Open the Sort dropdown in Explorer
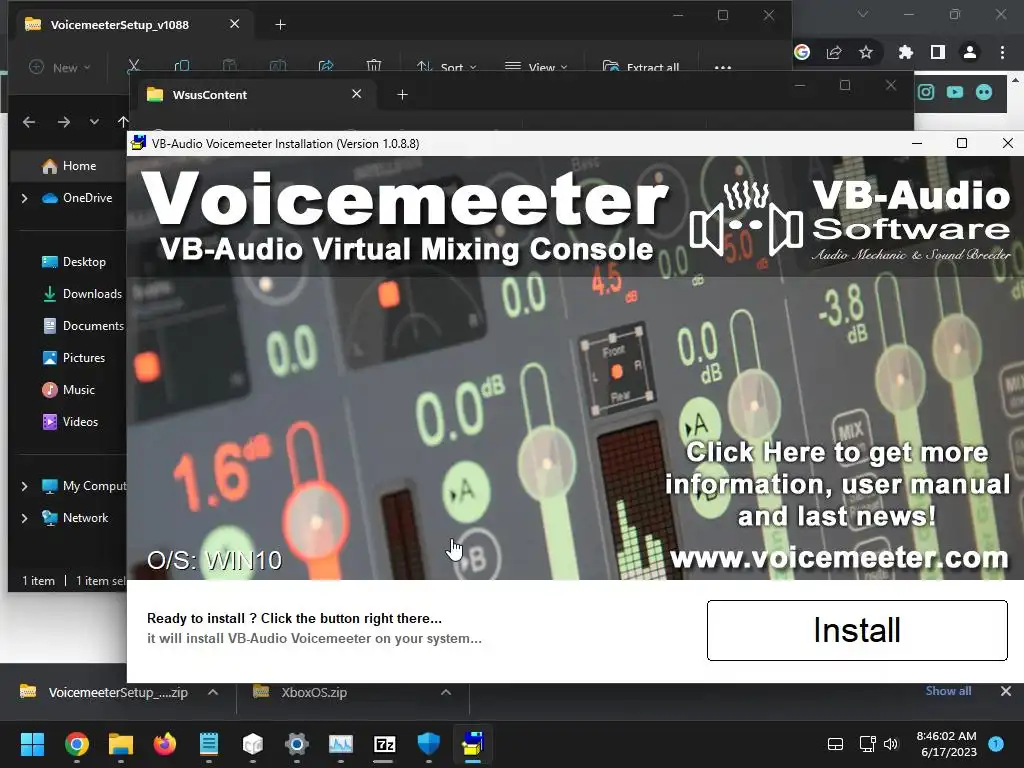The height and width of the screenshot is (768, 1024). click(x=447, y=67)
